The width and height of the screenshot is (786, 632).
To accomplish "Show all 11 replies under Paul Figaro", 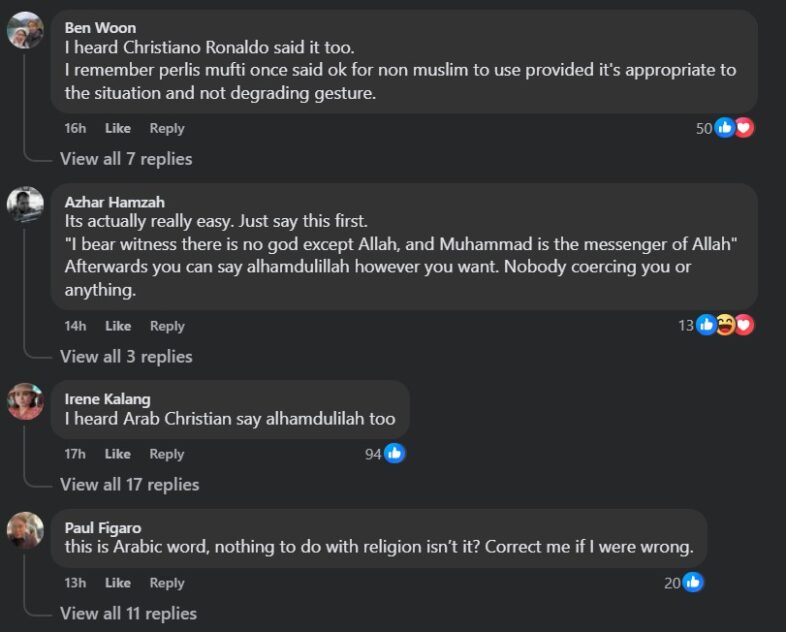I will (128, 614).
